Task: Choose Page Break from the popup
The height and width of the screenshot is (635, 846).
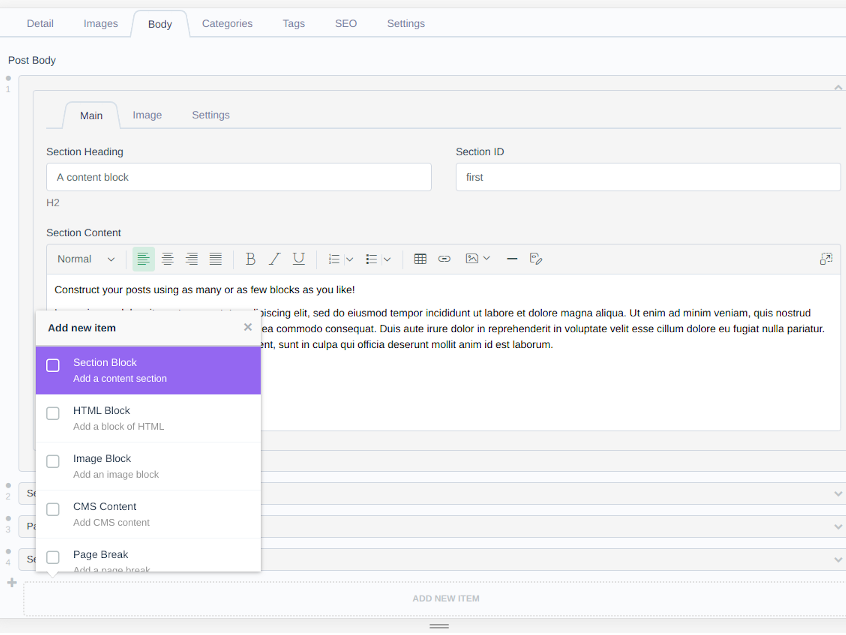Action: pos(148,555)
